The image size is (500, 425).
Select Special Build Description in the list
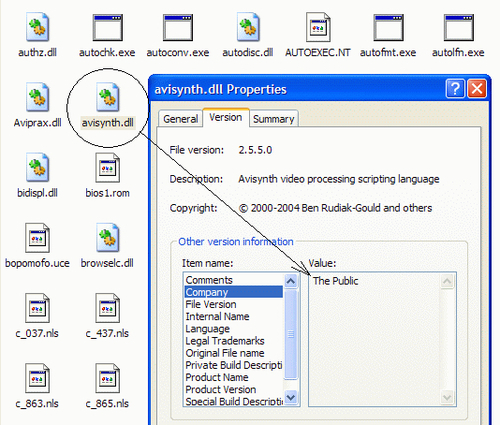tap(233, 401)
